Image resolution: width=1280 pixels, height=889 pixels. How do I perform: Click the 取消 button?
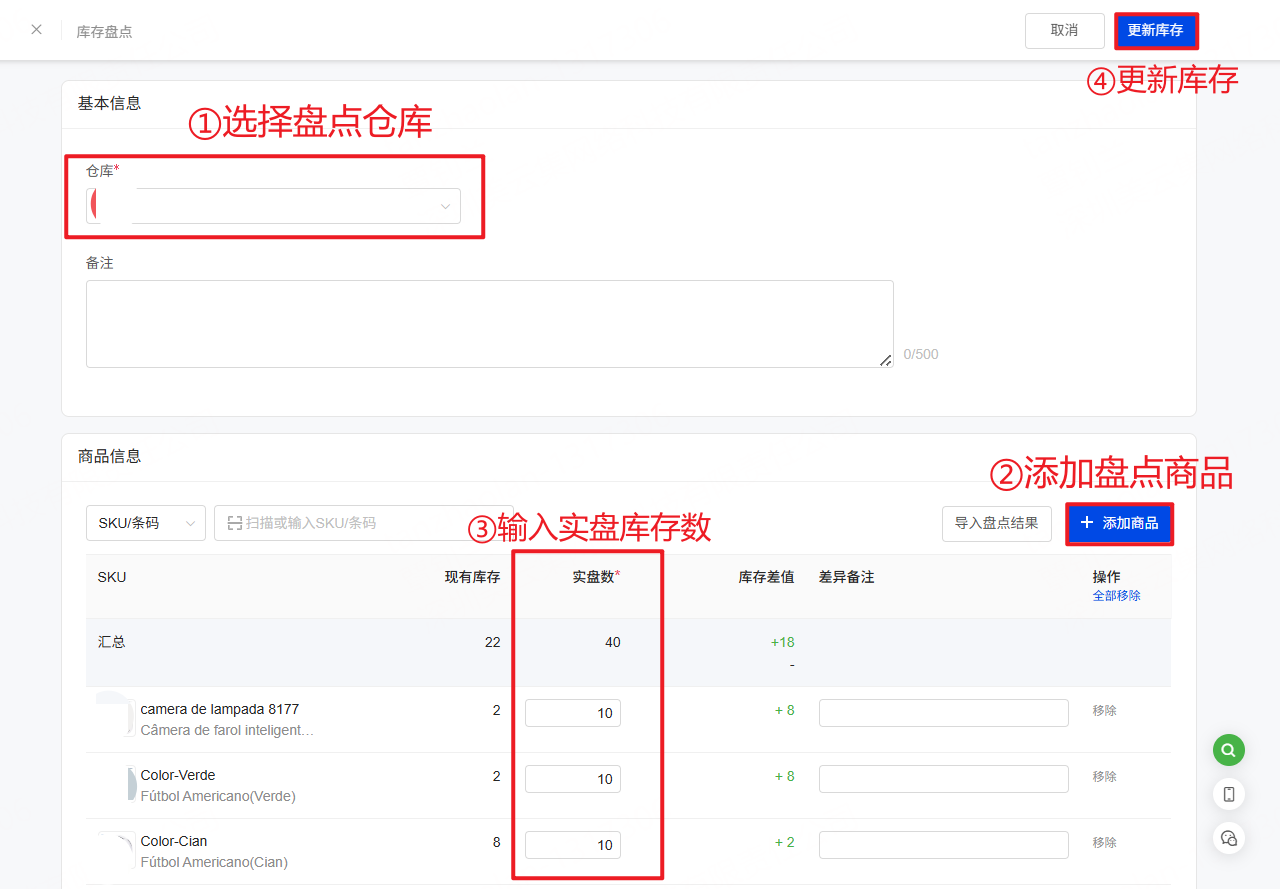[1064, 31]
